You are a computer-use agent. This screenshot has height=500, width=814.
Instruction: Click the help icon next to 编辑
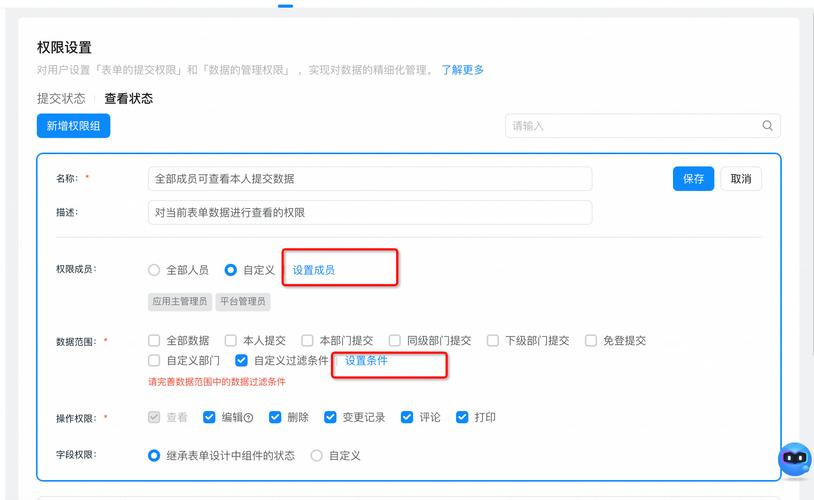coord(248,418)
